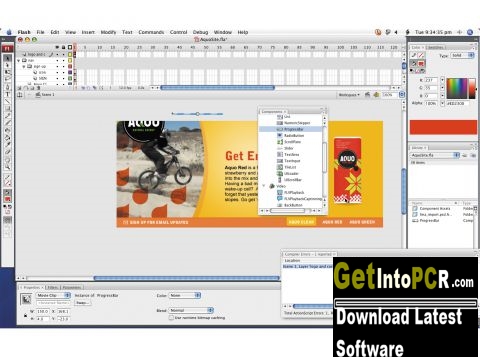Collapse the nested layer folder triangle

24,66
